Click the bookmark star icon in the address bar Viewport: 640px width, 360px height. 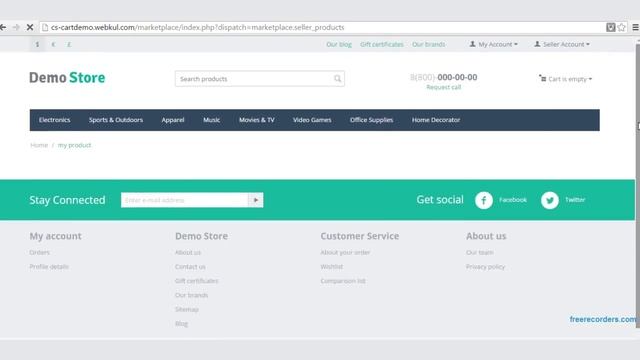621,27
